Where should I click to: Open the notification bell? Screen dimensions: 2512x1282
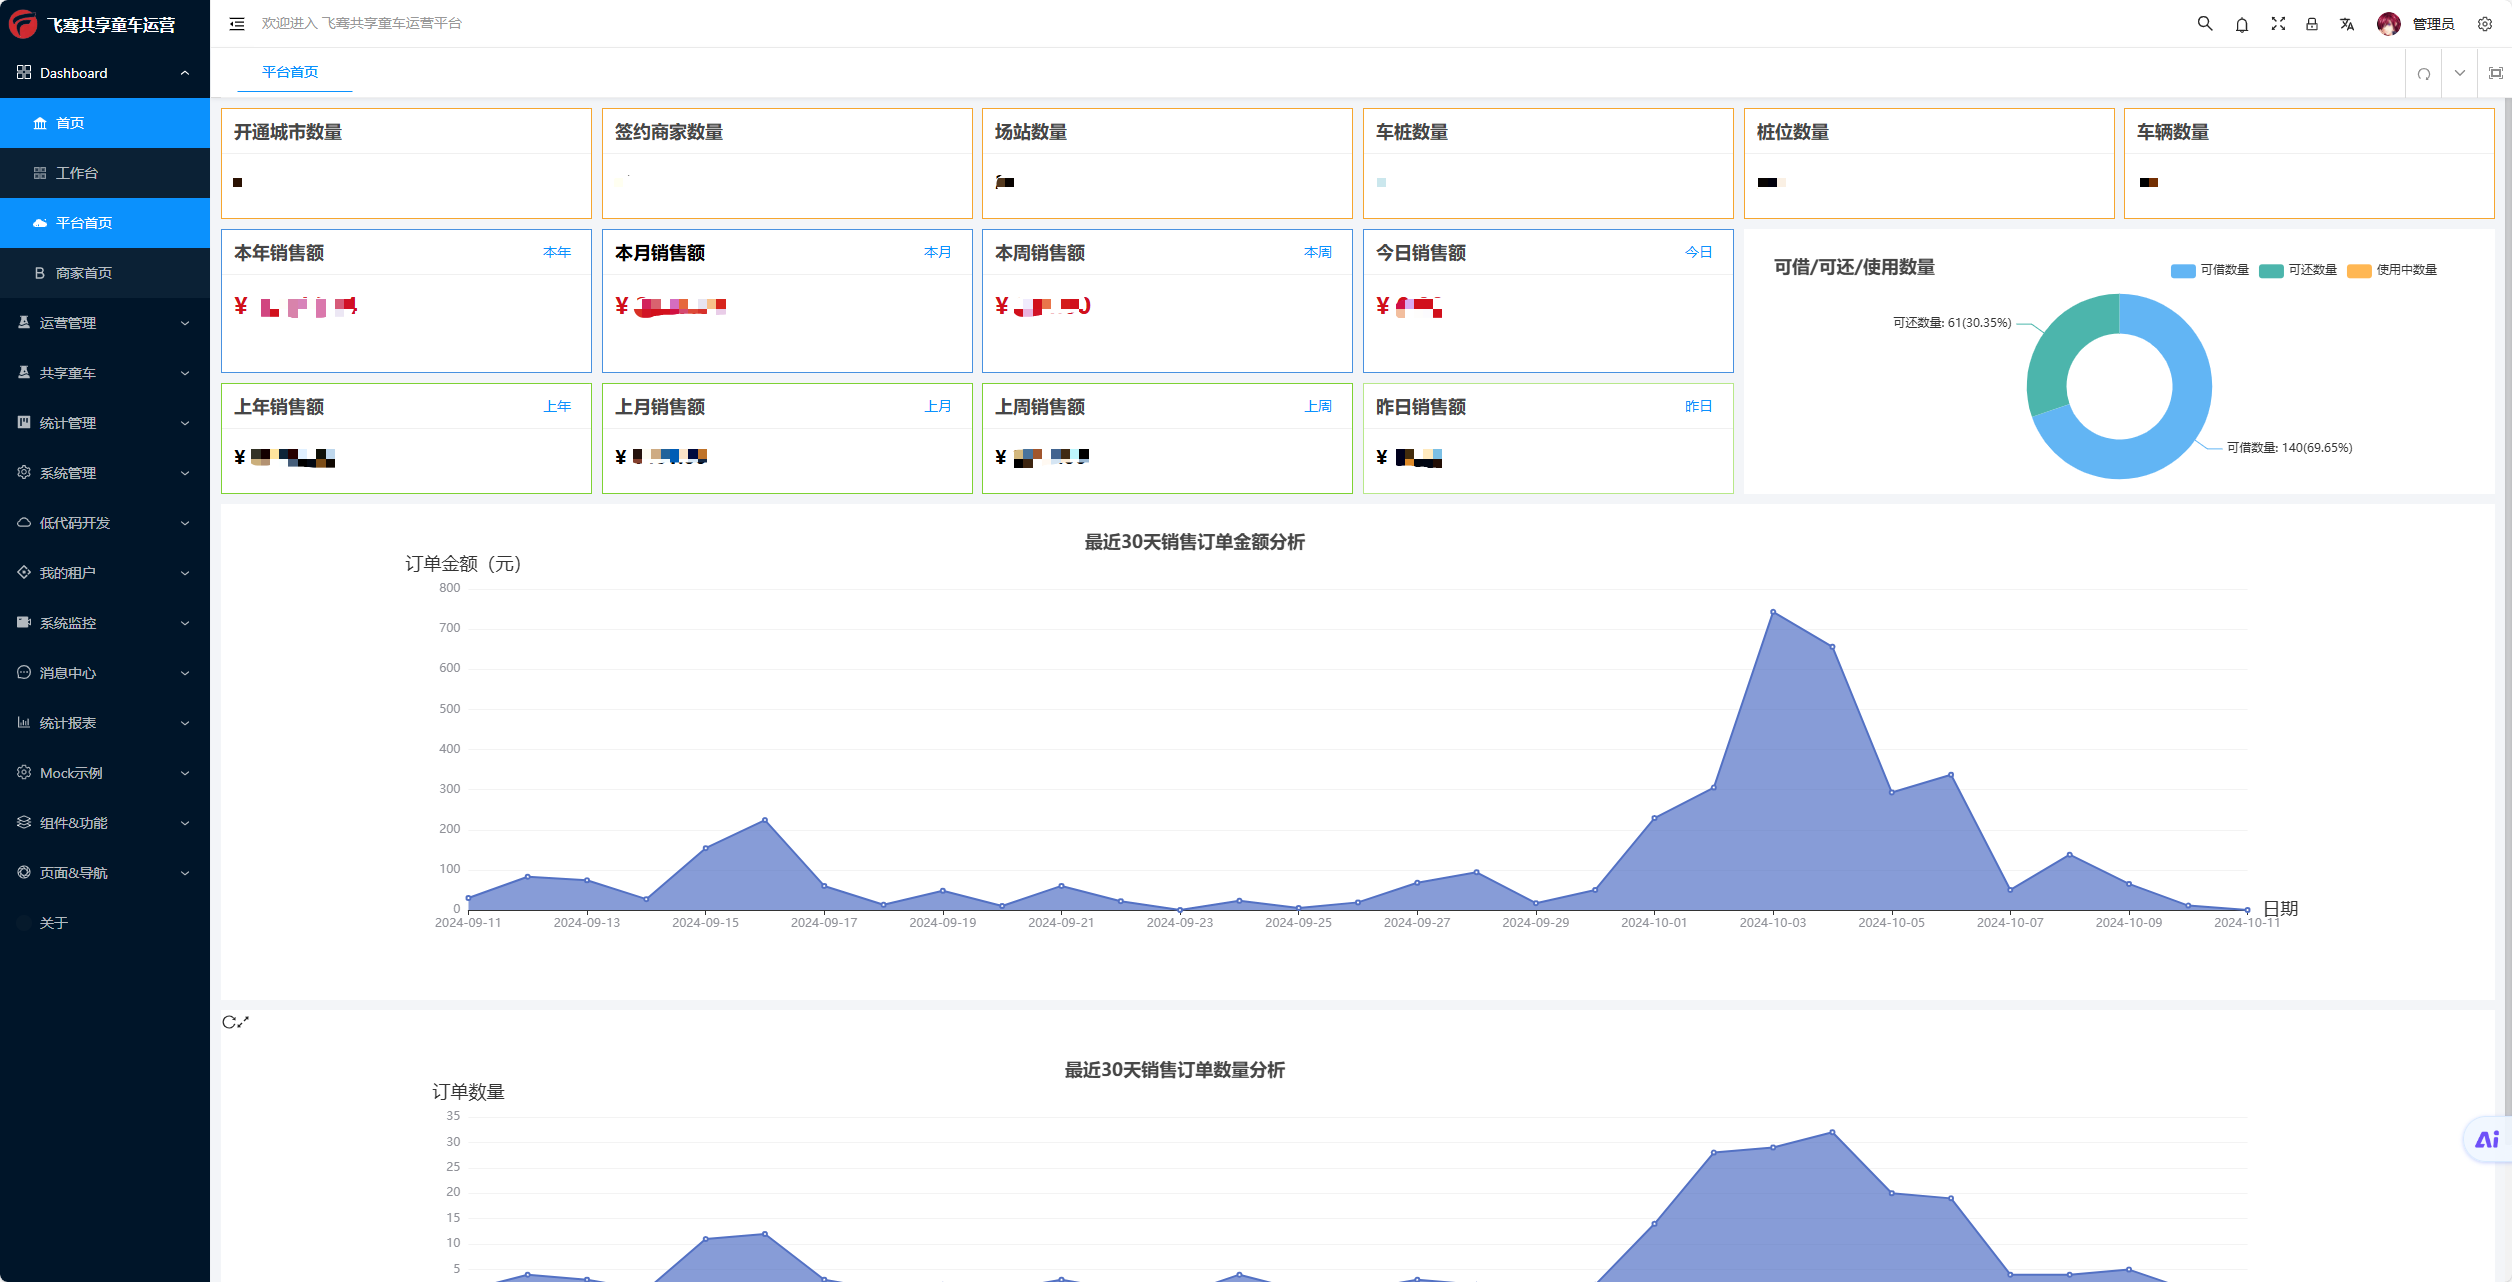2242,24
